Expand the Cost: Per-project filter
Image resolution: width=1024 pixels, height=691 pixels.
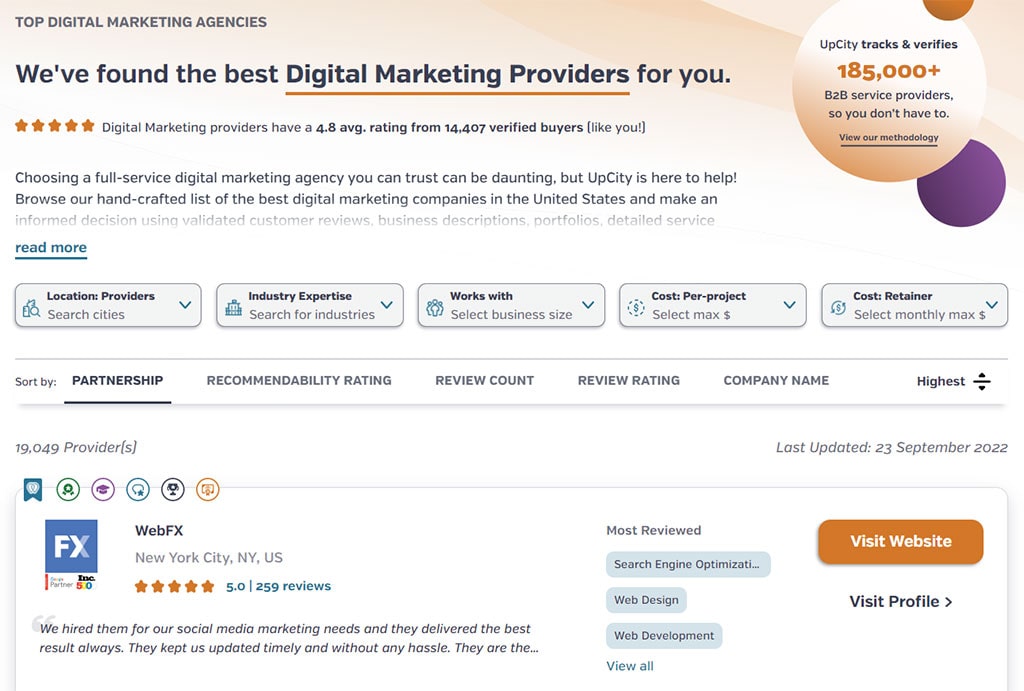click(712, 305)
